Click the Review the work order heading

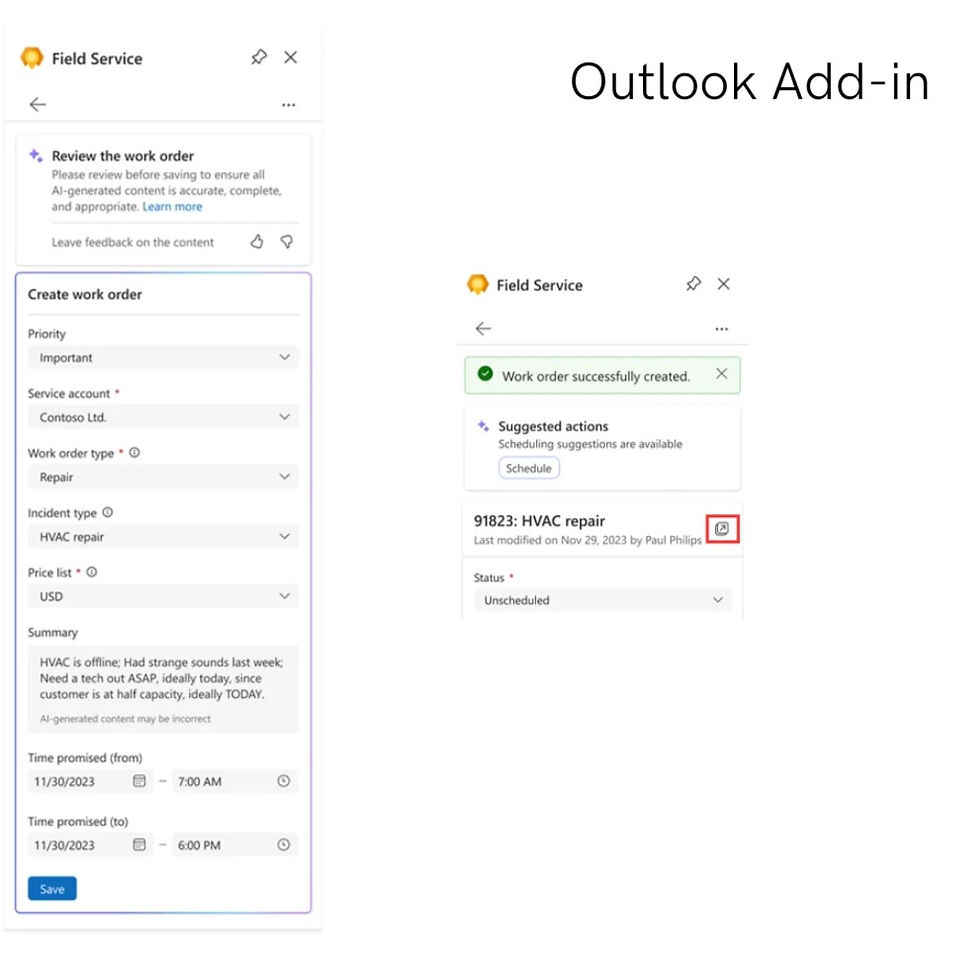click(122, 156)
